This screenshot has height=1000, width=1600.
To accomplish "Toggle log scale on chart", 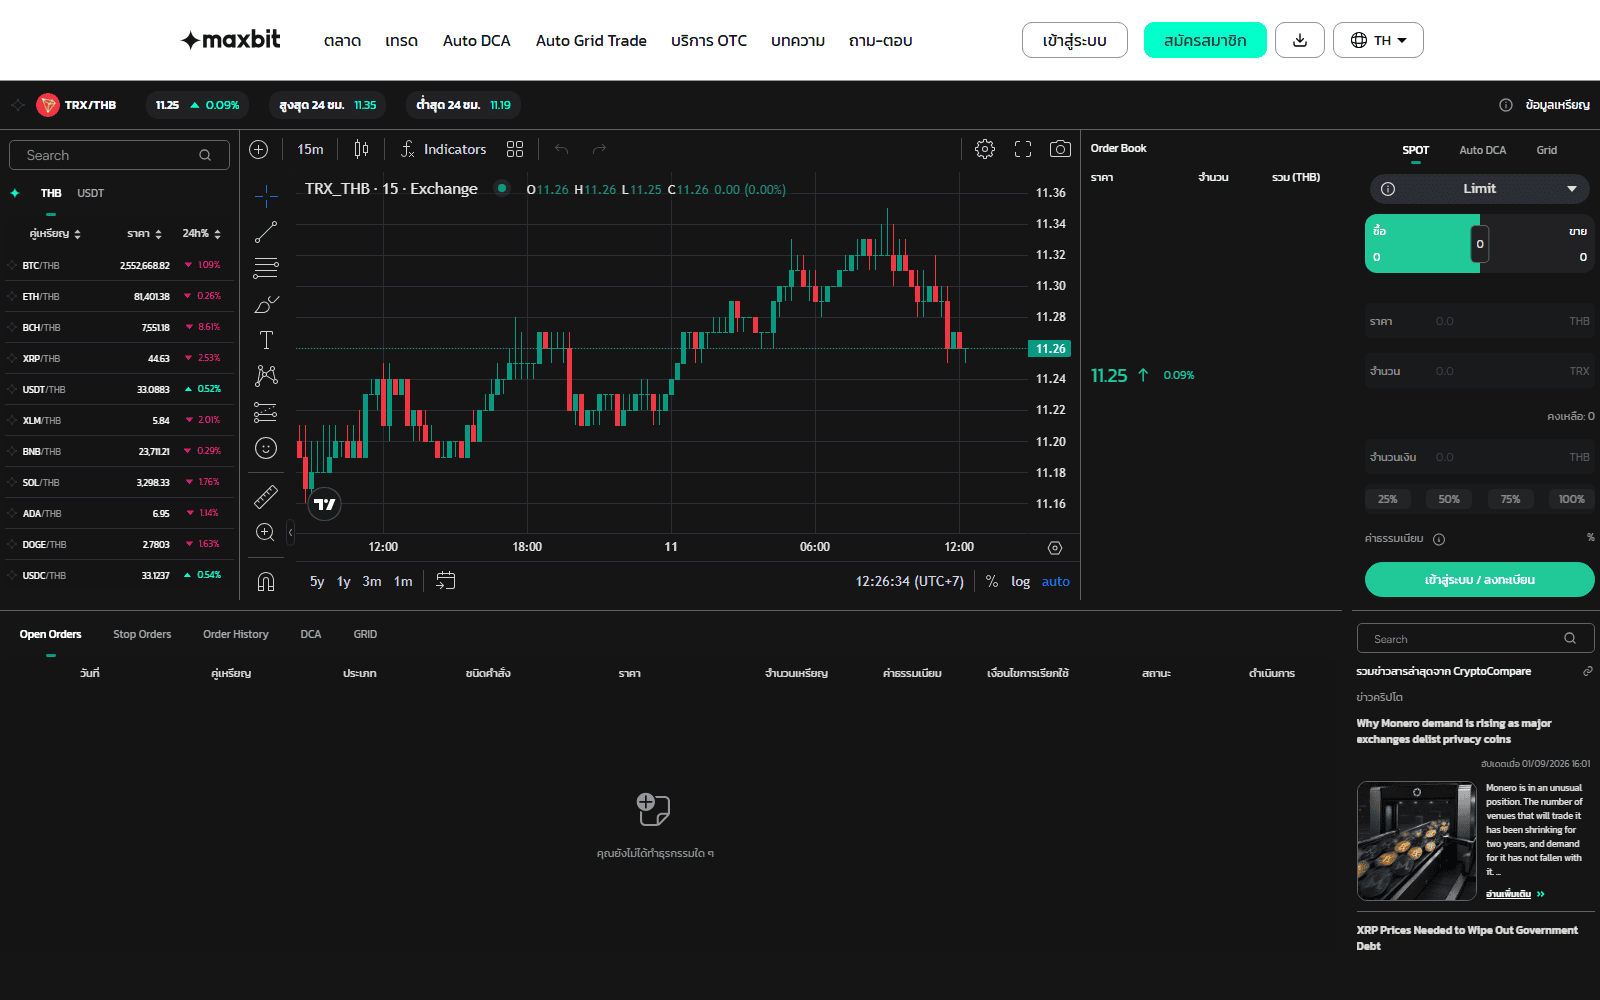I will point(1020,581).
